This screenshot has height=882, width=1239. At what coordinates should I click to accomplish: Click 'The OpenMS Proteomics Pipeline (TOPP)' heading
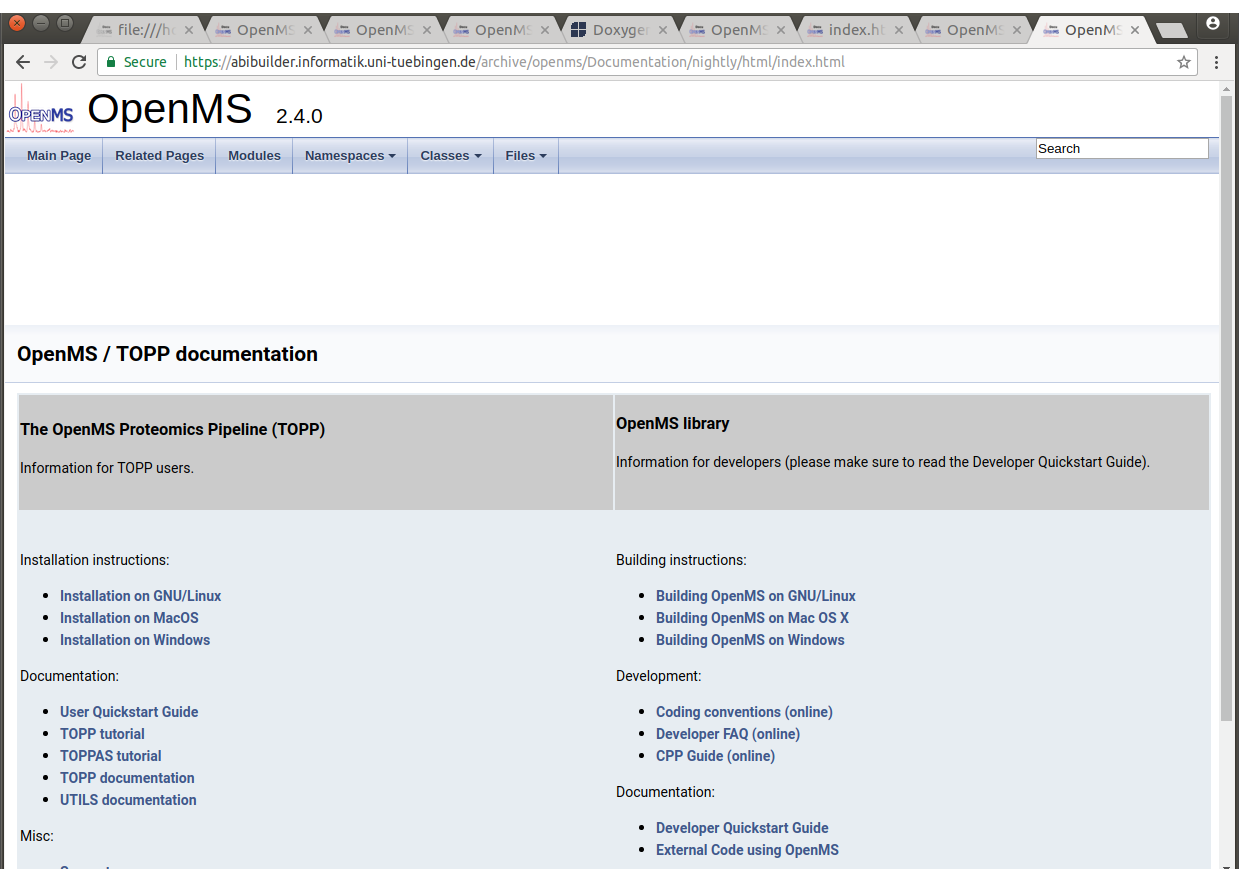click(x=172, y=430)
